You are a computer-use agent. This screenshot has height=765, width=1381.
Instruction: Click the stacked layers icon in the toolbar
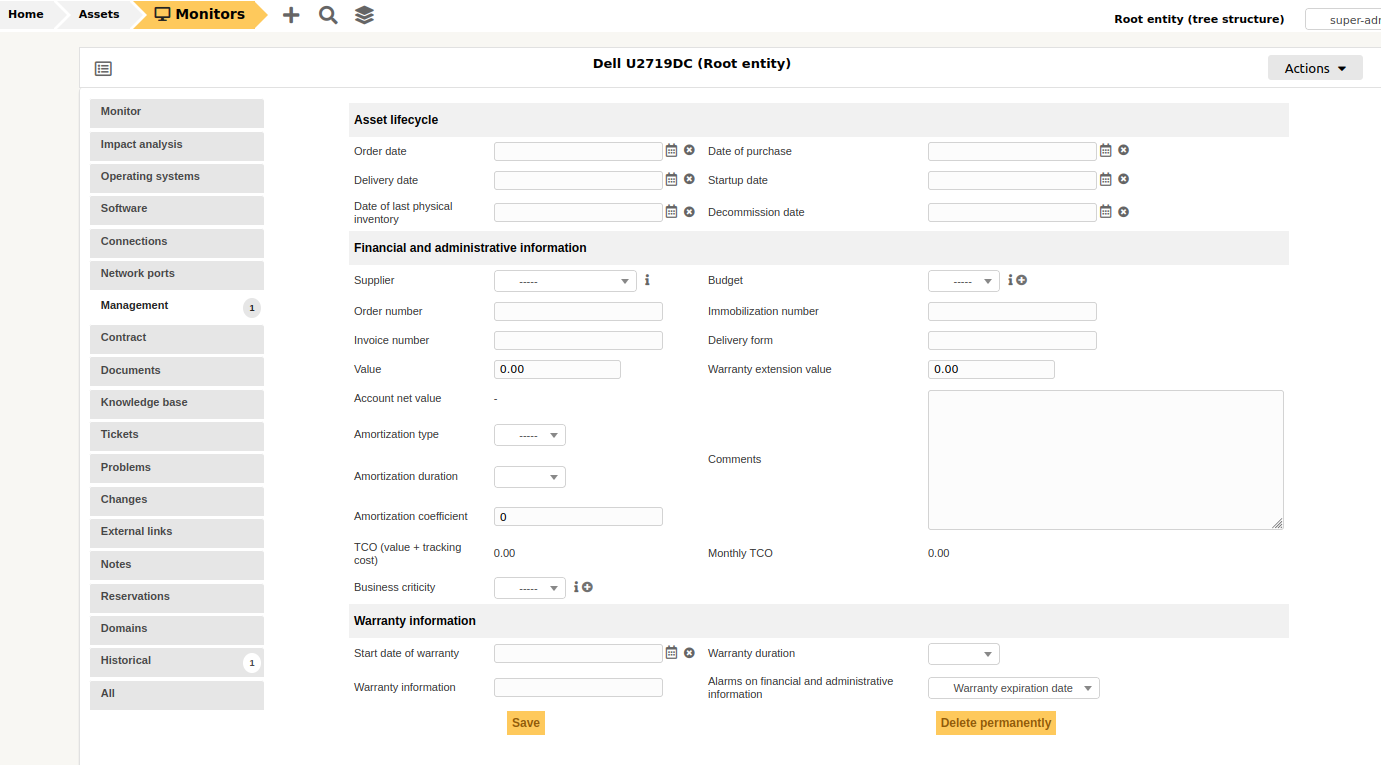(x=363, y=15)
